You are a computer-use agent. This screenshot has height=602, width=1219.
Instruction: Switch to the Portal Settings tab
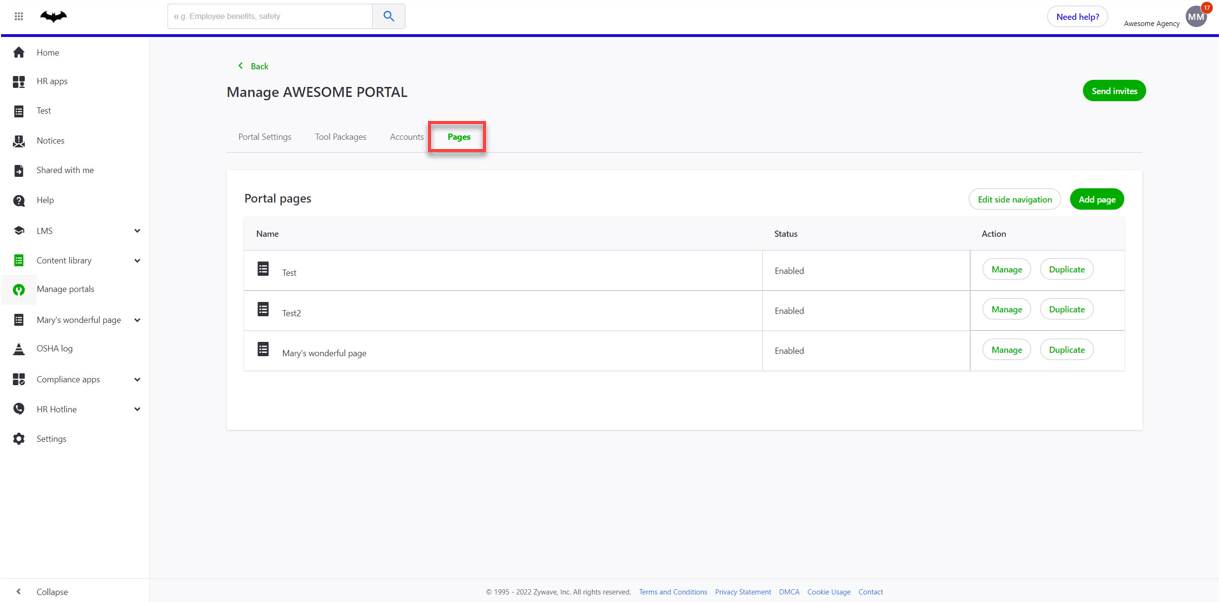tap(264, 136)
